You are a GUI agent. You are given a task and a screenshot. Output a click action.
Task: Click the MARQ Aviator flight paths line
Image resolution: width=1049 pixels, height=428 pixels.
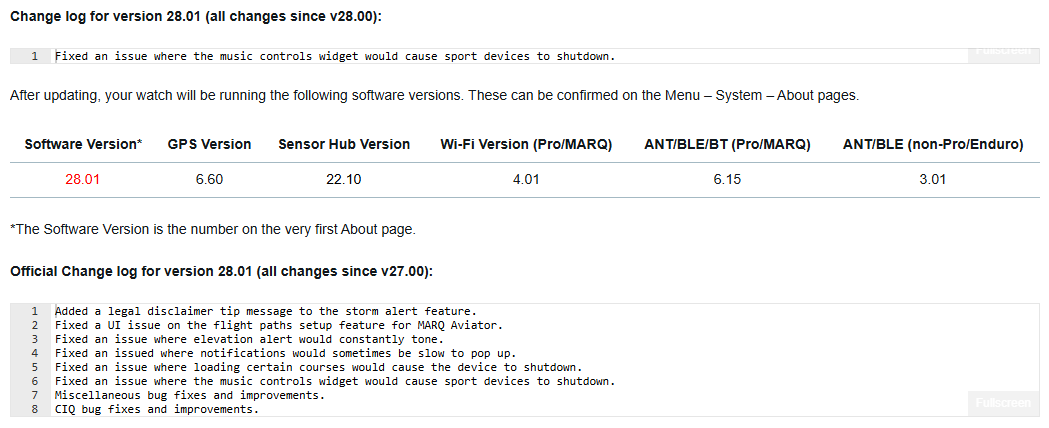tap(279, 325)
